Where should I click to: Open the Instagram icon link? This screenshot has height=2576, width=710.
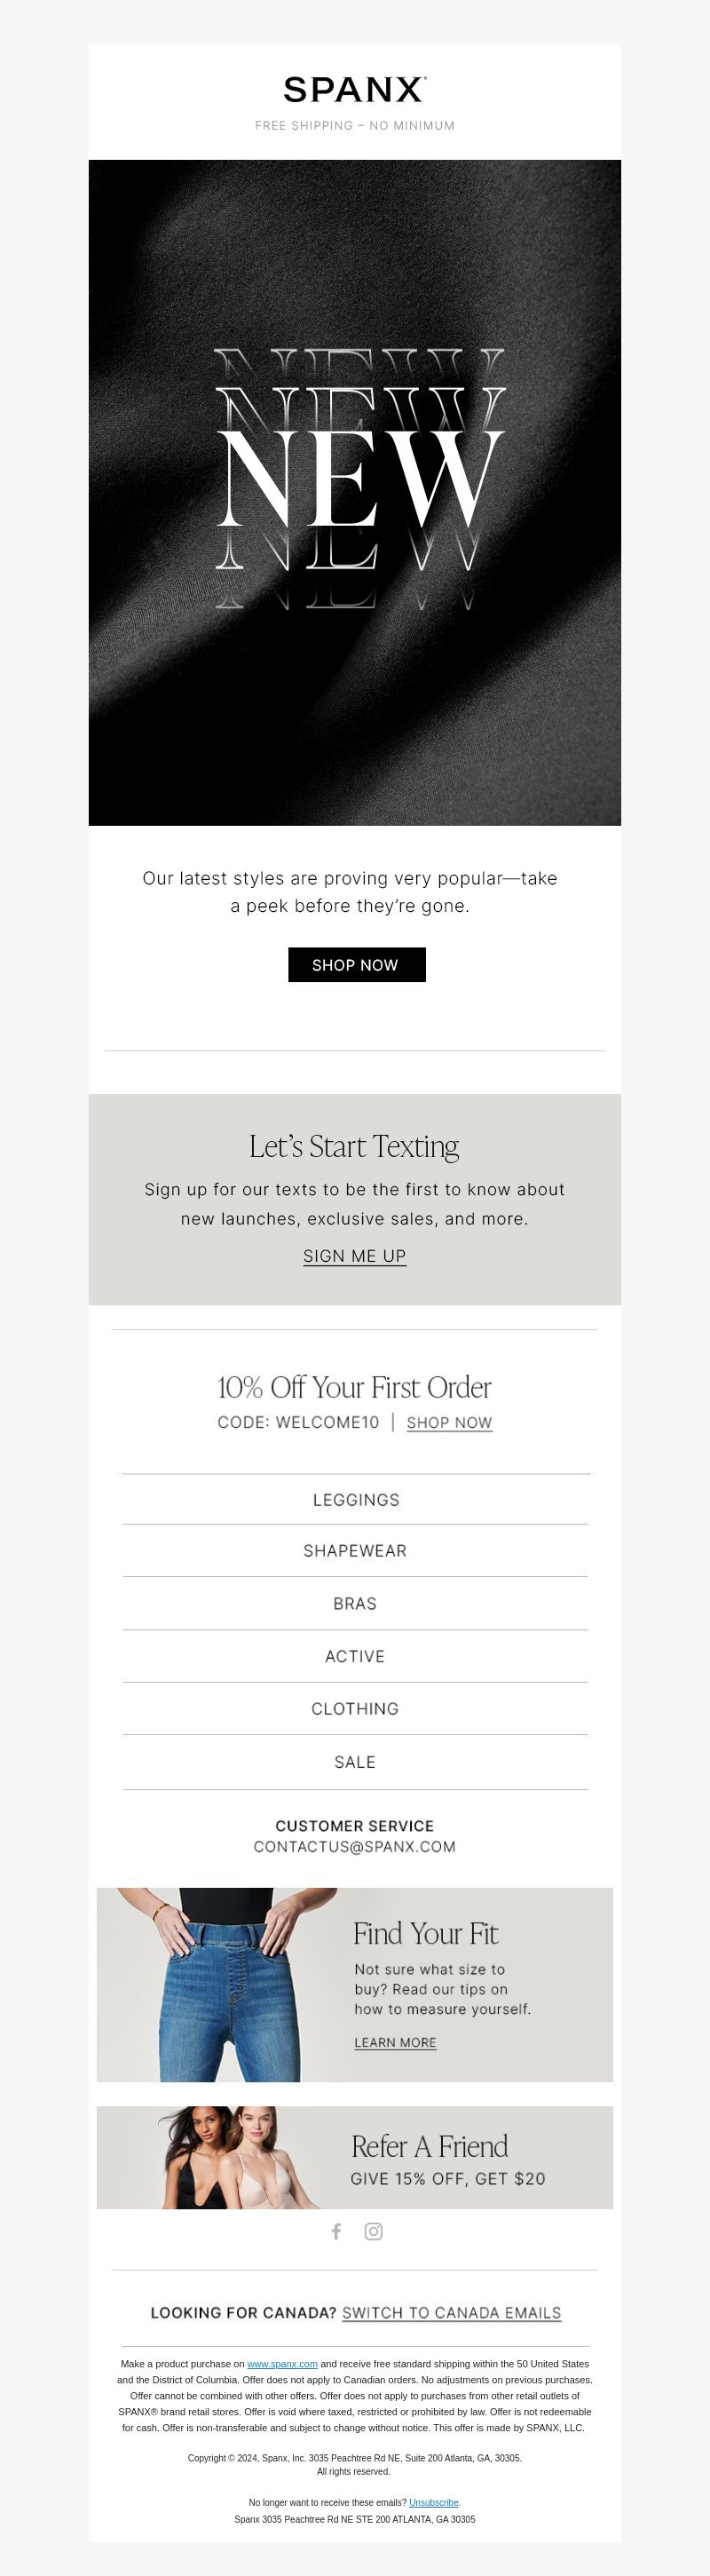[373, 2231]
